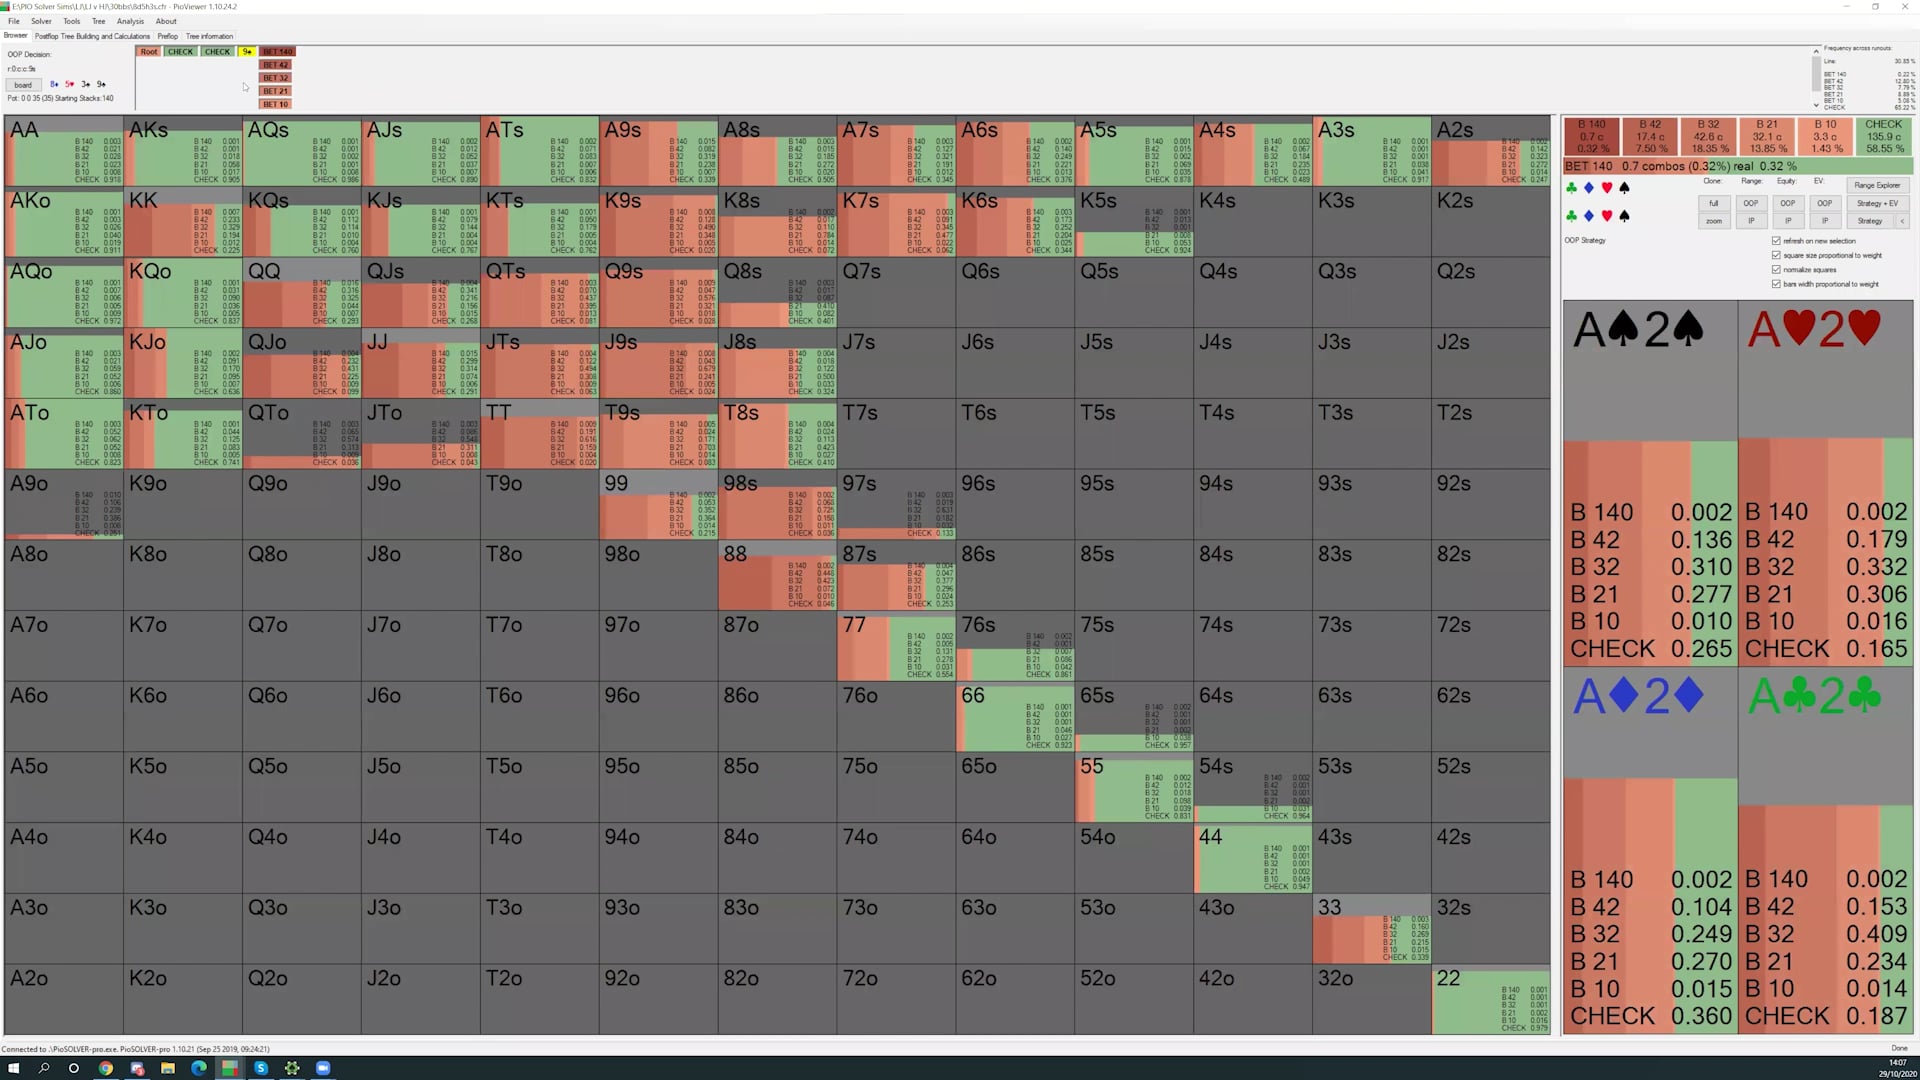Click the red heart suit icon in second row
This screenshot has height=1080, width=1920.
click(x=1607, y=215)
